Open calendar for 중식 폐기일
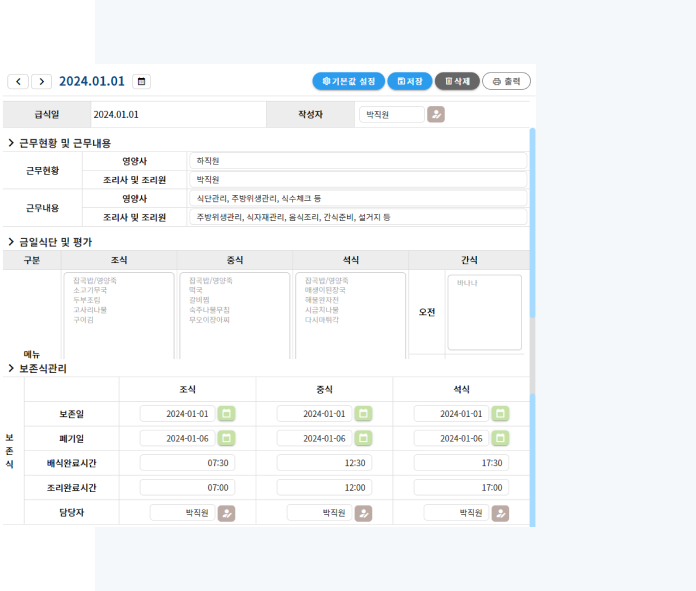Screen dimensions: 696x591 pos(363,439)
